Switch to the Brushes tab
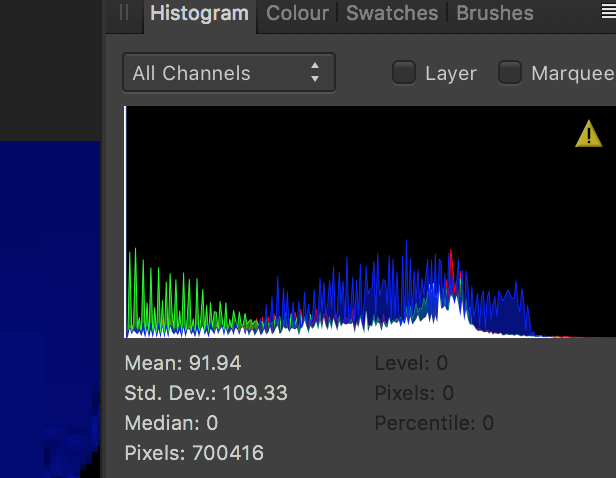This screenshot has height=478, width=616. click(x=495, y=13)
